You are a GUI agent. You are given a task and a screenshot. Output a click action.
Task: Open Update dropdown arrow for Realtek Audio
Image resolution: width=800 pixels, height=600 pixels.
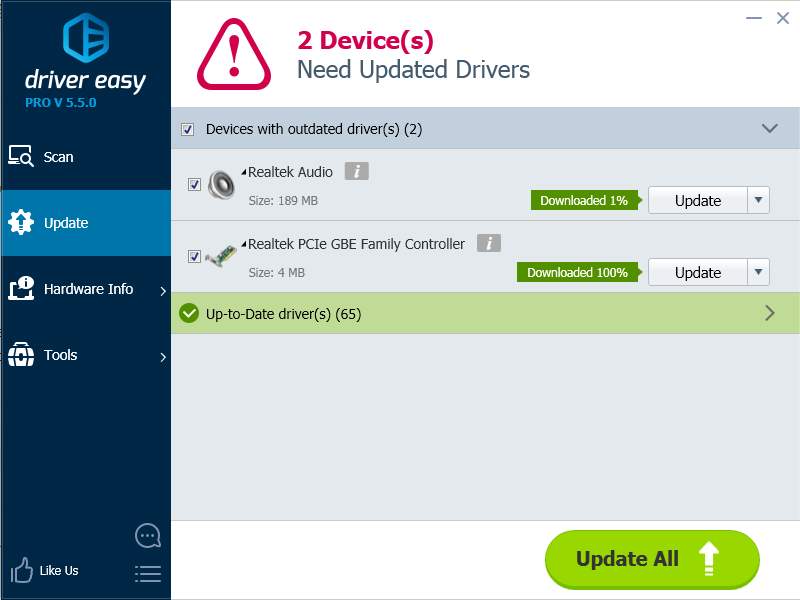(x=758, y=200)
